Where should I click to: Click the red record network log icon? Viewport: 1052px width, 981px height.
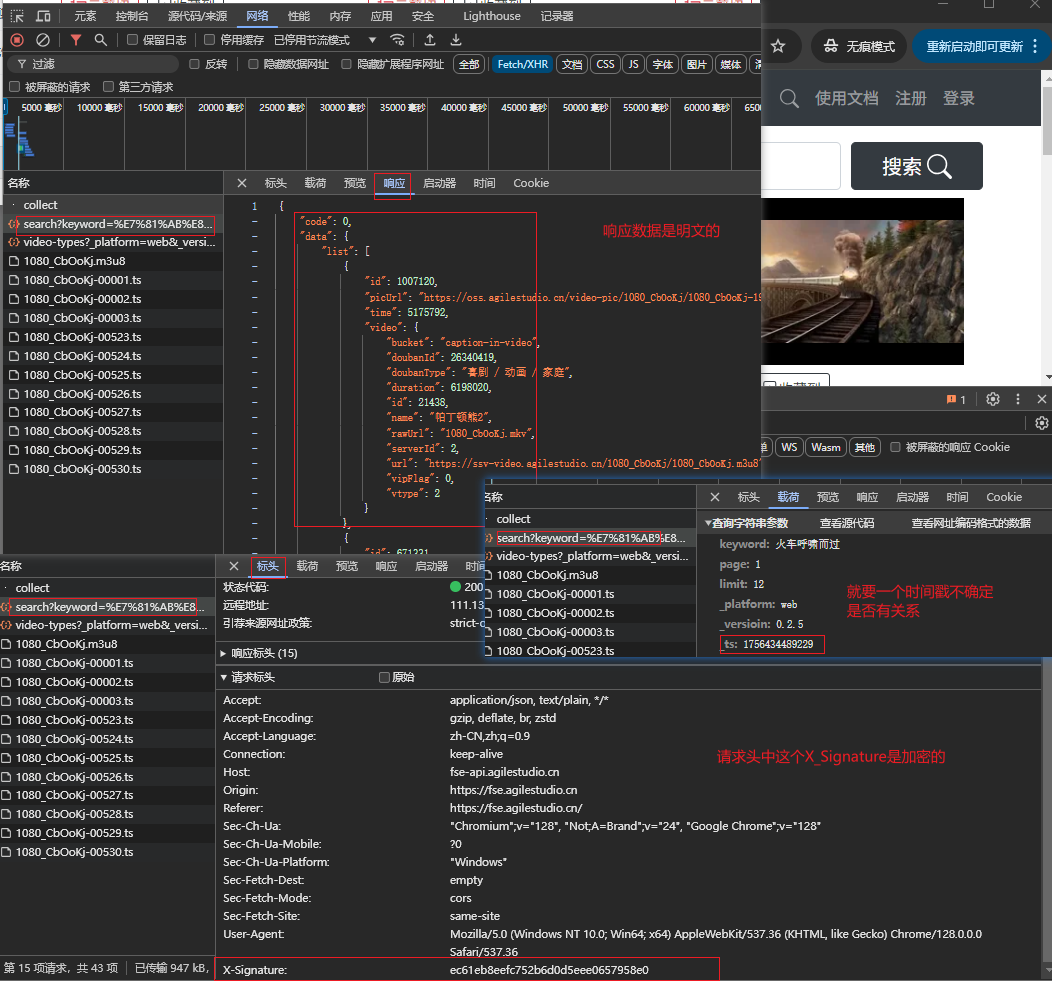(17, 40)
